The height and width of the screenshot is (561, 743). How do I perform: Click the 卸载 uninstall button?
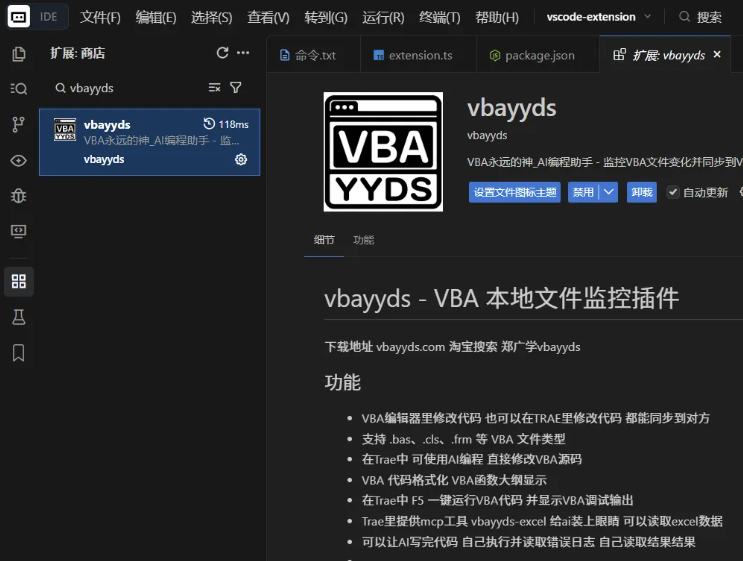(x=642, y=192)
